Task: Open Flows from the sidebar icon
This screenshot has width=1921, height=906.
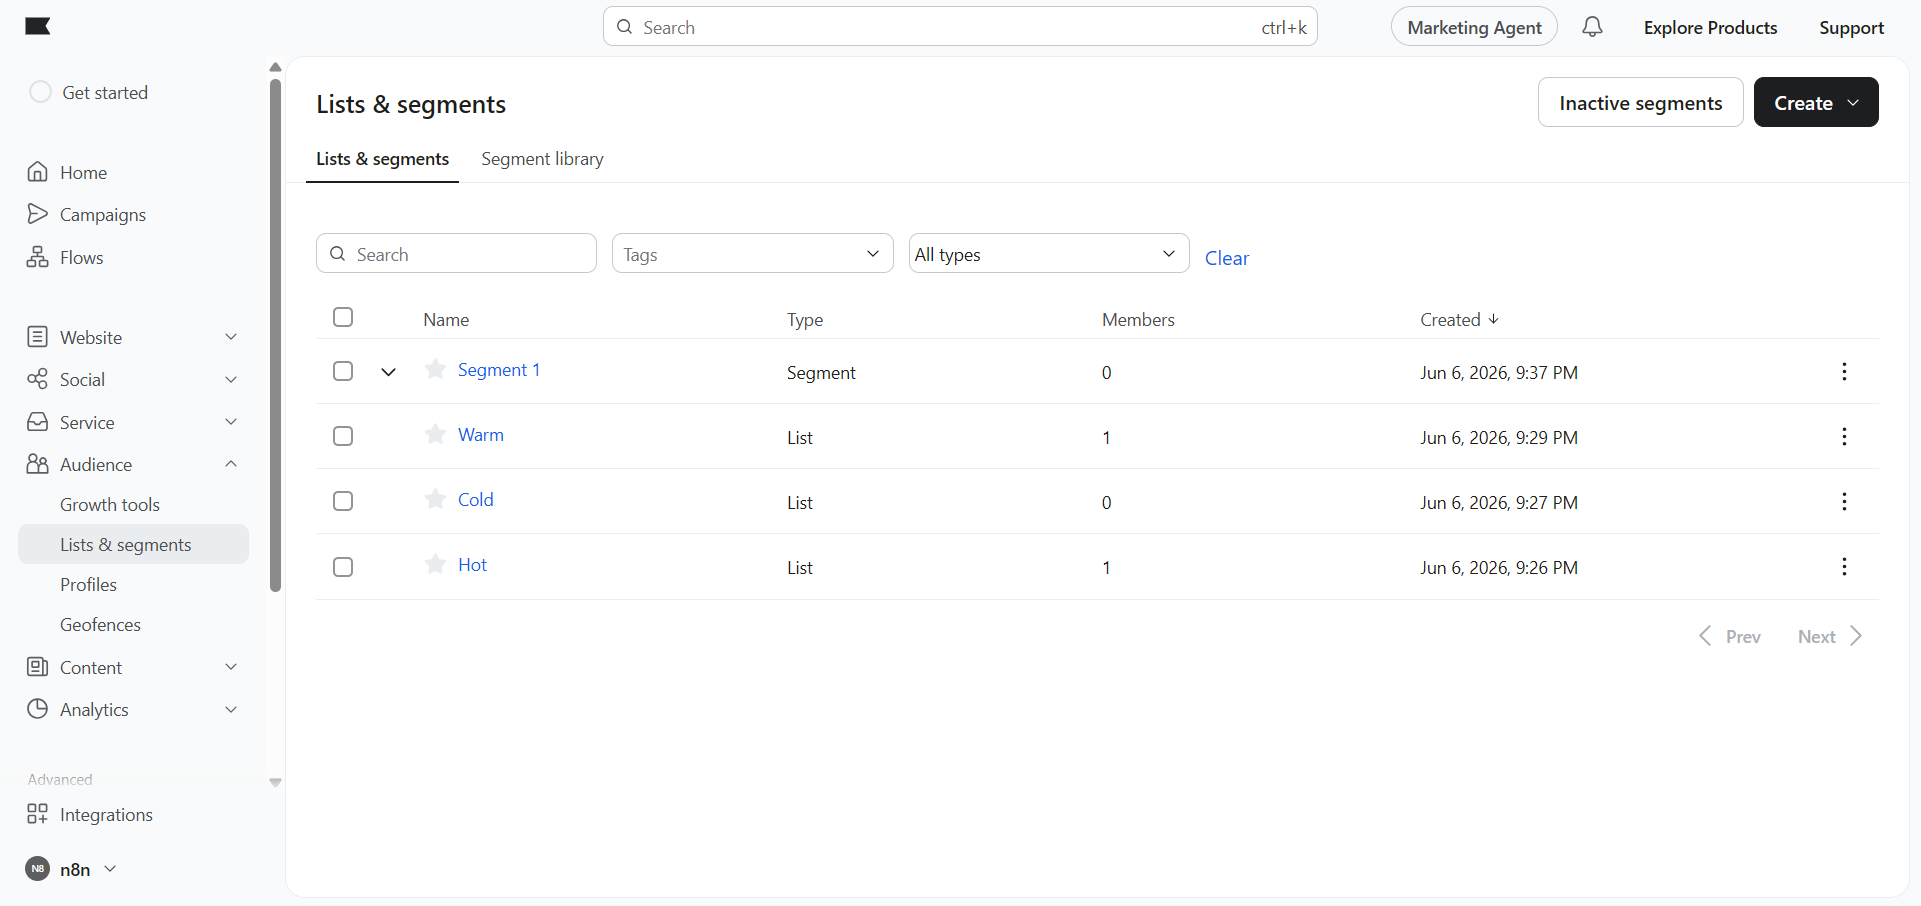Action: pyautogui.click(x=38, y=257)
